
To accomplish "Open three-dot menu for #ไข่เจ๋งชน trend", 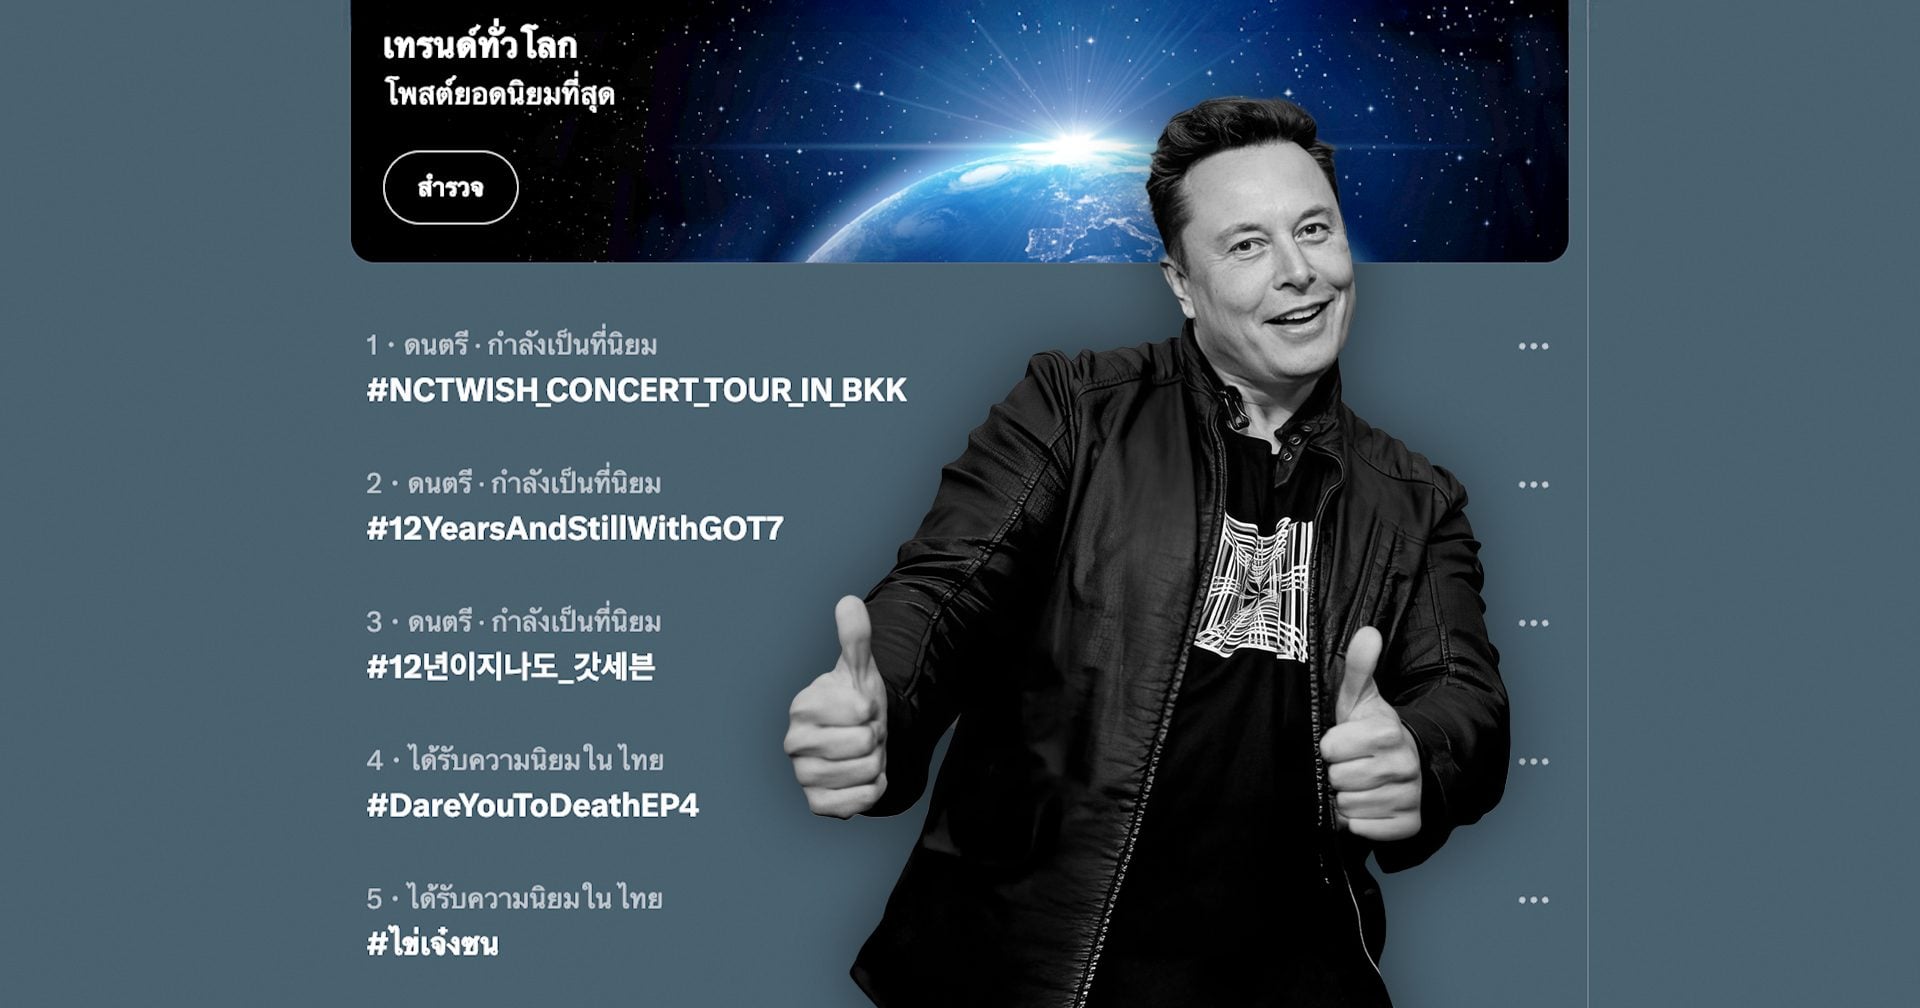I will click(x=1533, y=900).
